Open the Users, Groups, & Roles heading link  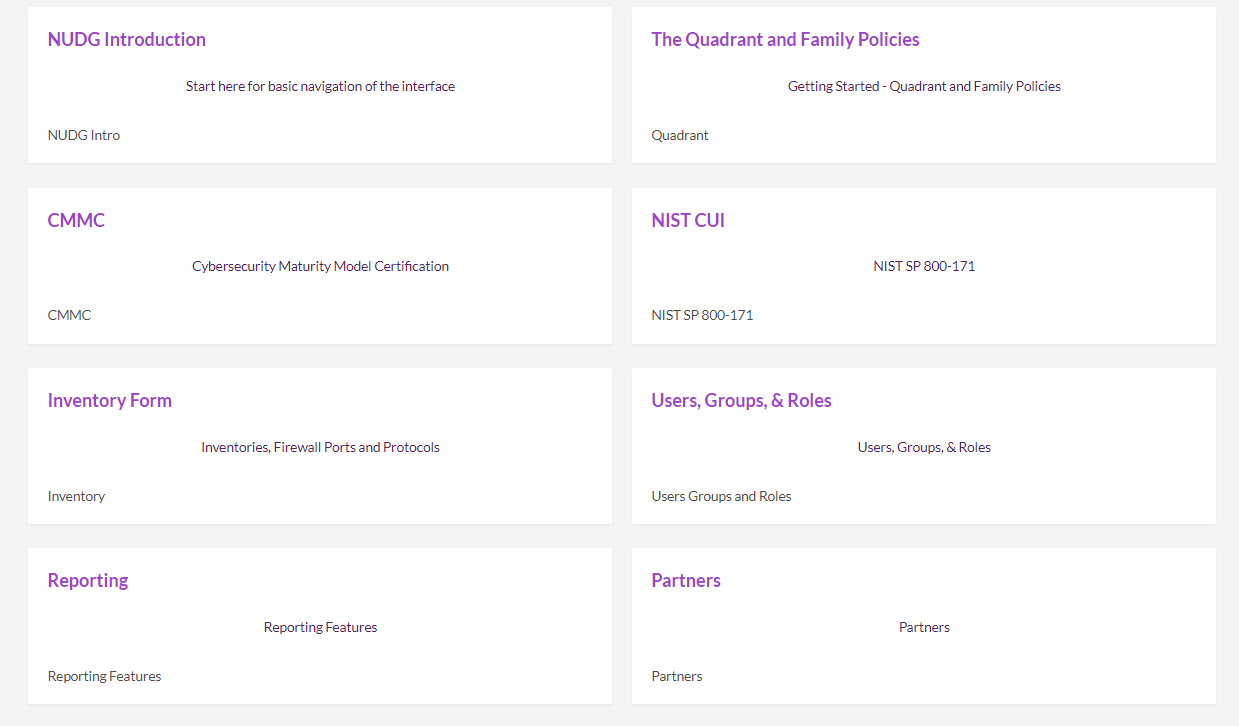[x=741, y=401]
